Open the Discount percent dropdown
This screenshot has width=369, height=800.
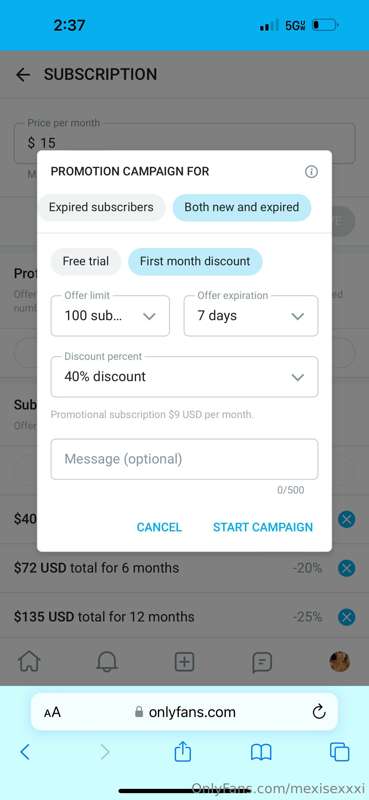point(184,377)
